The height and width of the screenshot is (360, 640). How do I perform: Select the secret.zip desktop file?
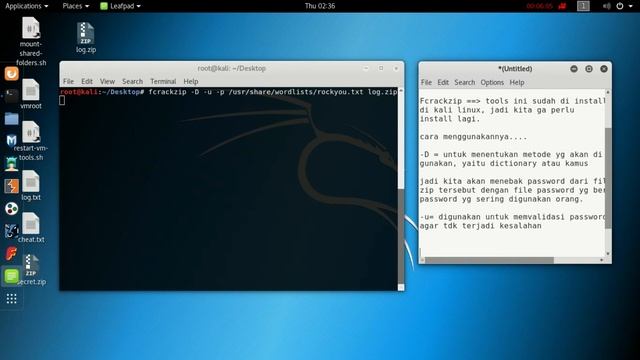(x=32, y=270)
